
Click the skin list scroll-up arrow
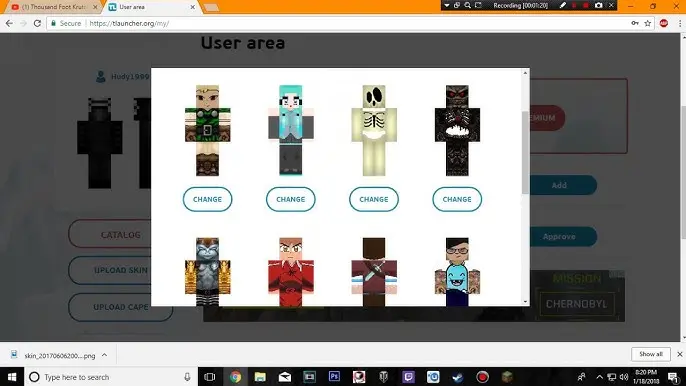(525, 73)
